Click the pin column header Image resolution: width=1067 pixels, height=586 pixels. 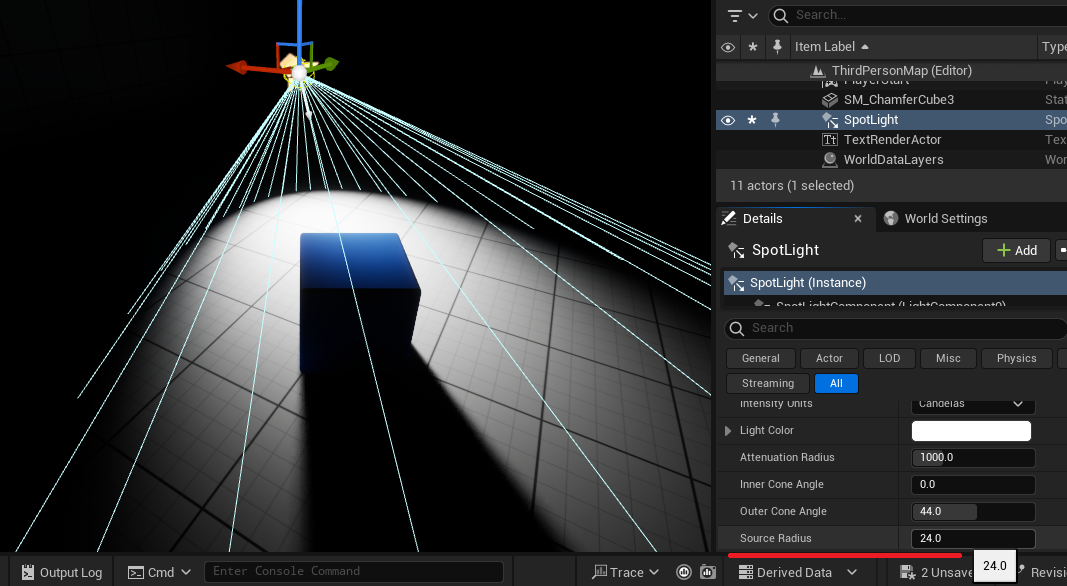click(776, 46)
